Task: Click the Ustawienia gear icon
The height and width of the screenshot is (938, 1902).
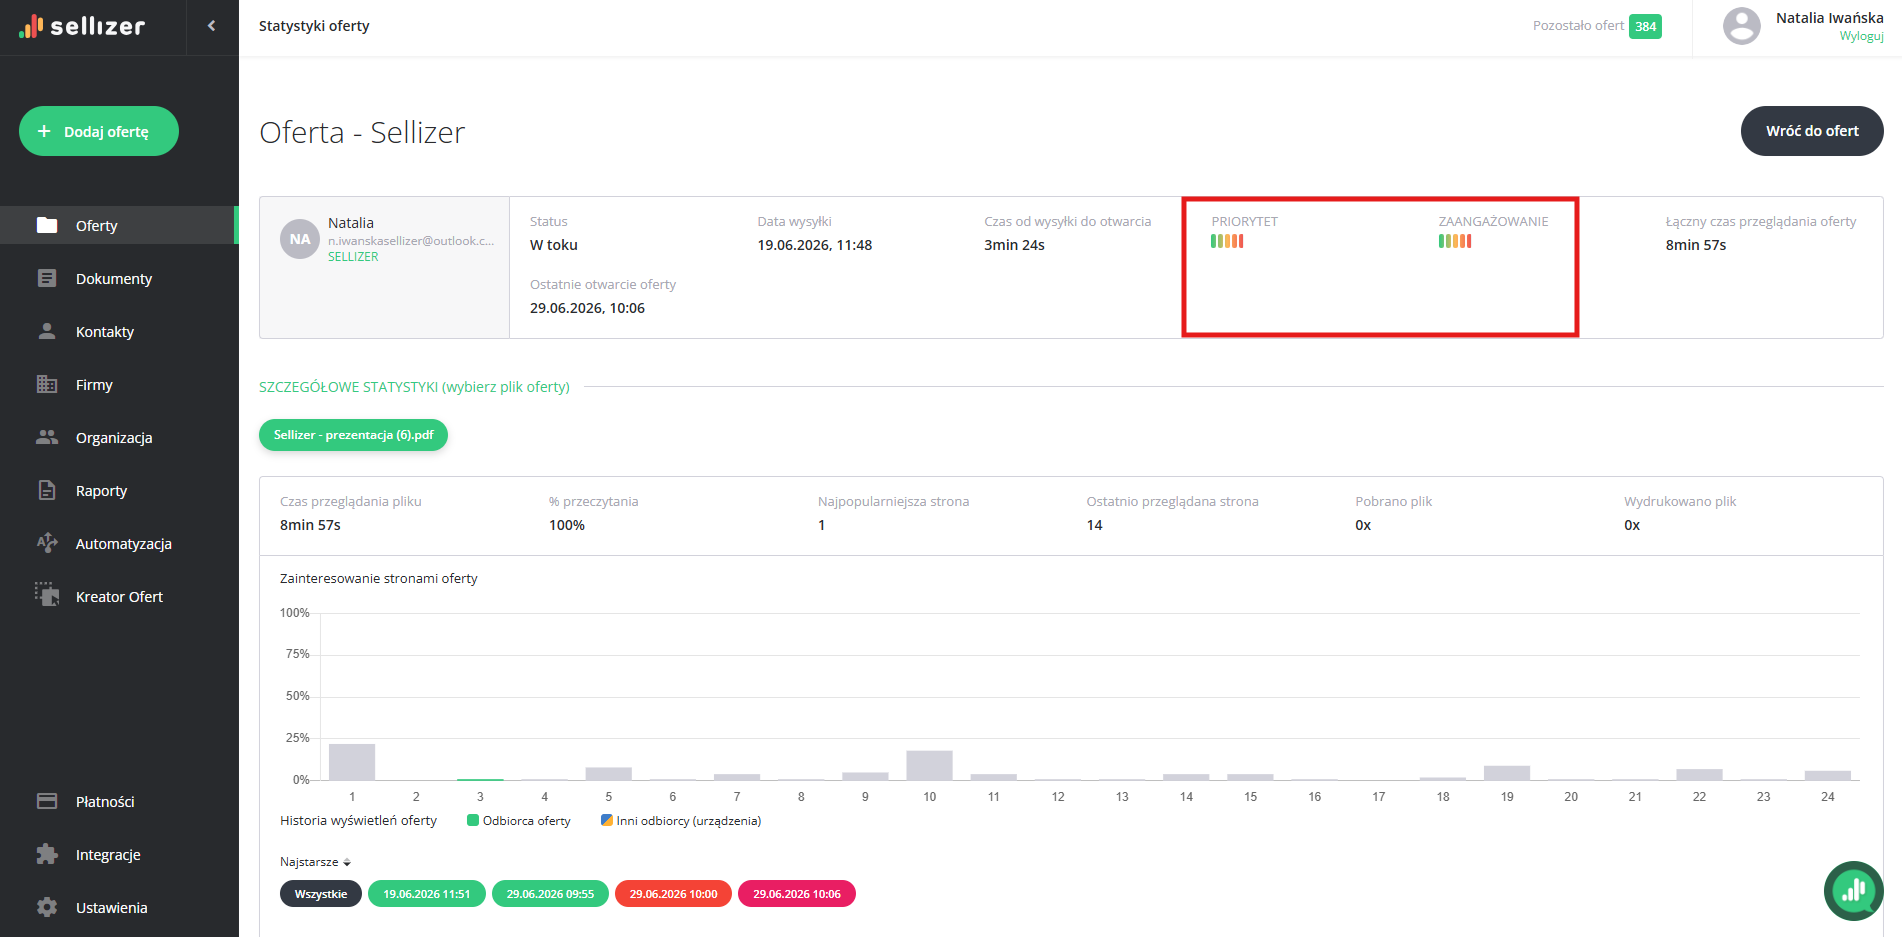Action: 47,907
